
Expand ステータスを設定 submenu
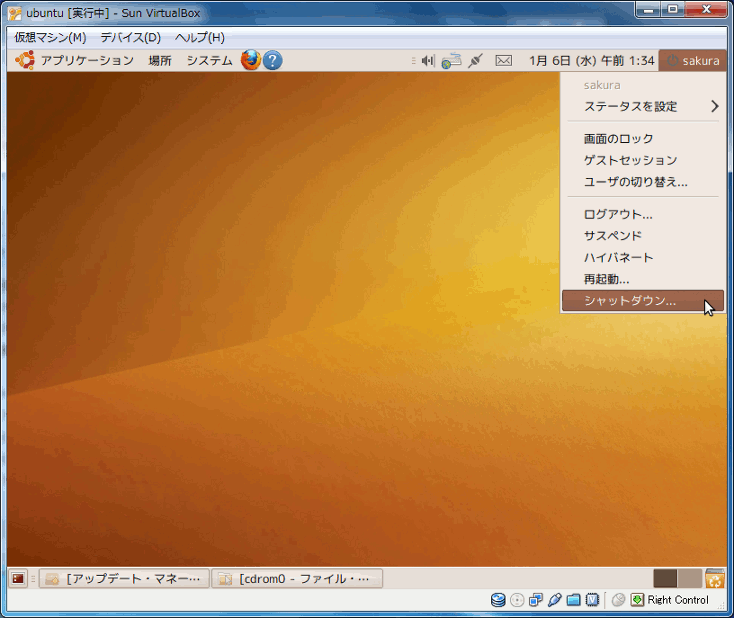pyautogui.click(x=642, y=106)
